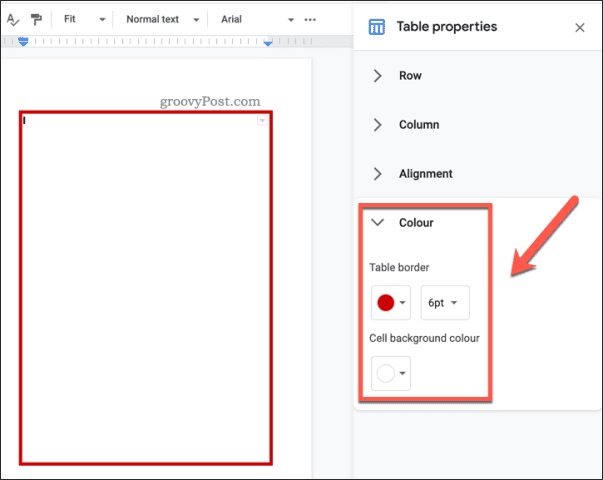
Task: Collapse the Colour section
Action: coord(402,223)
